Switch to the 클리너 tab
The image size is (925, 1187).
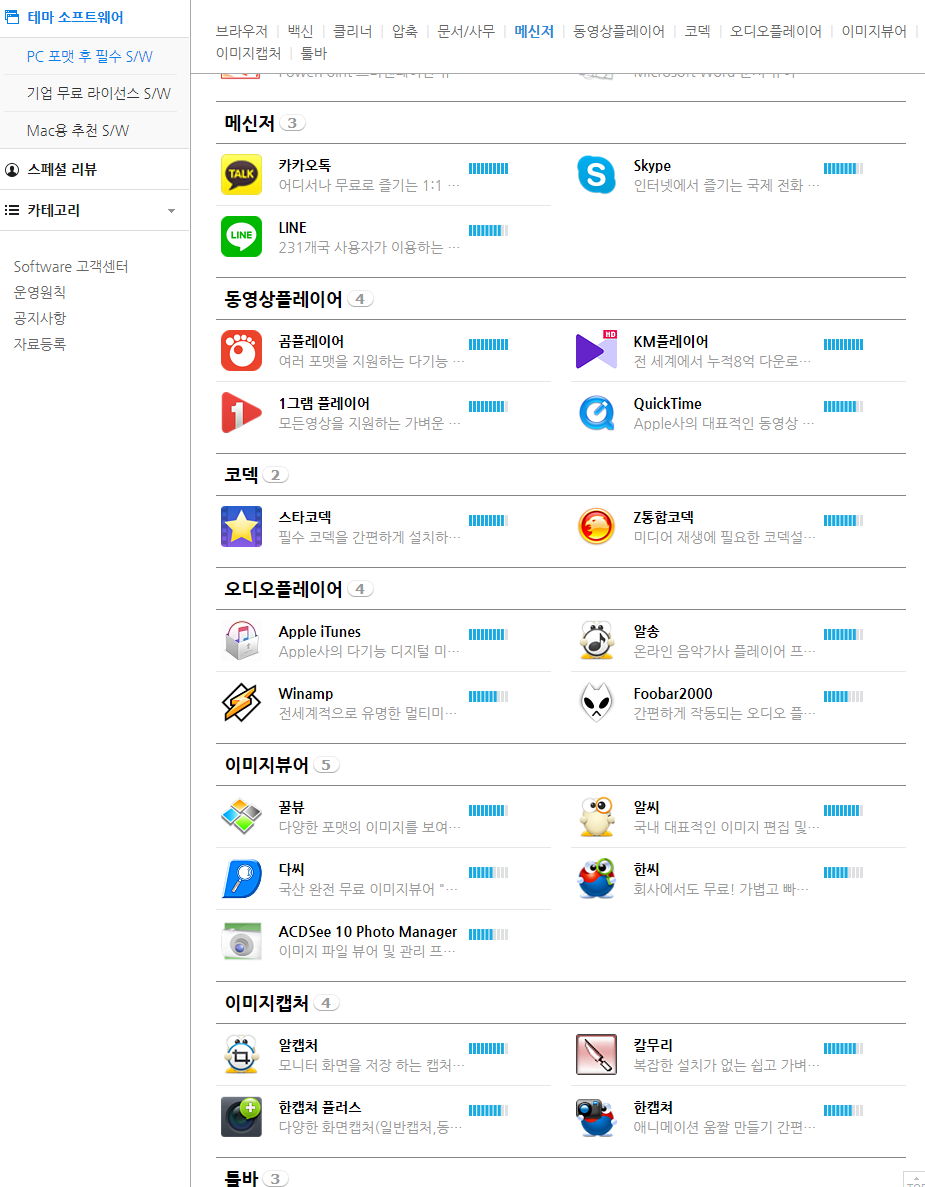pos(353,31)
